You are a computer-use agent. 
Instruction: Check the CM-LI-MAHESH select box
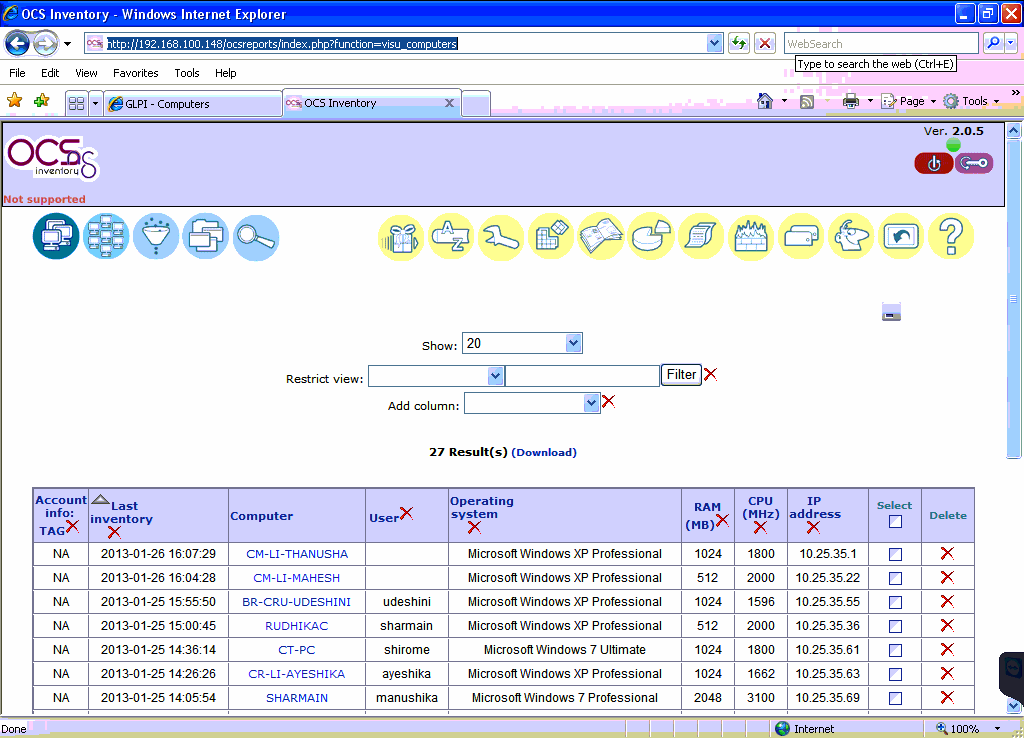[895, 579]
